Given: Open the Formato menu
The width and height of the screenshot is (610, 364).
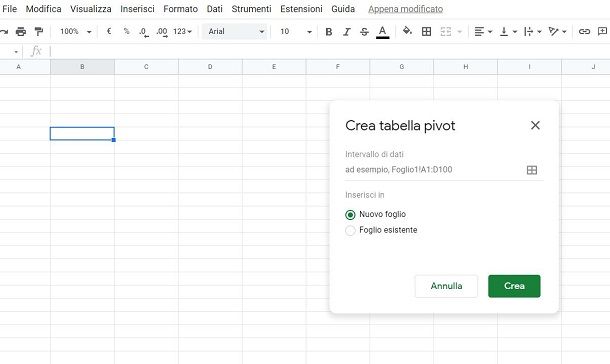Looking at the screenshot, I should coord(181,9).
